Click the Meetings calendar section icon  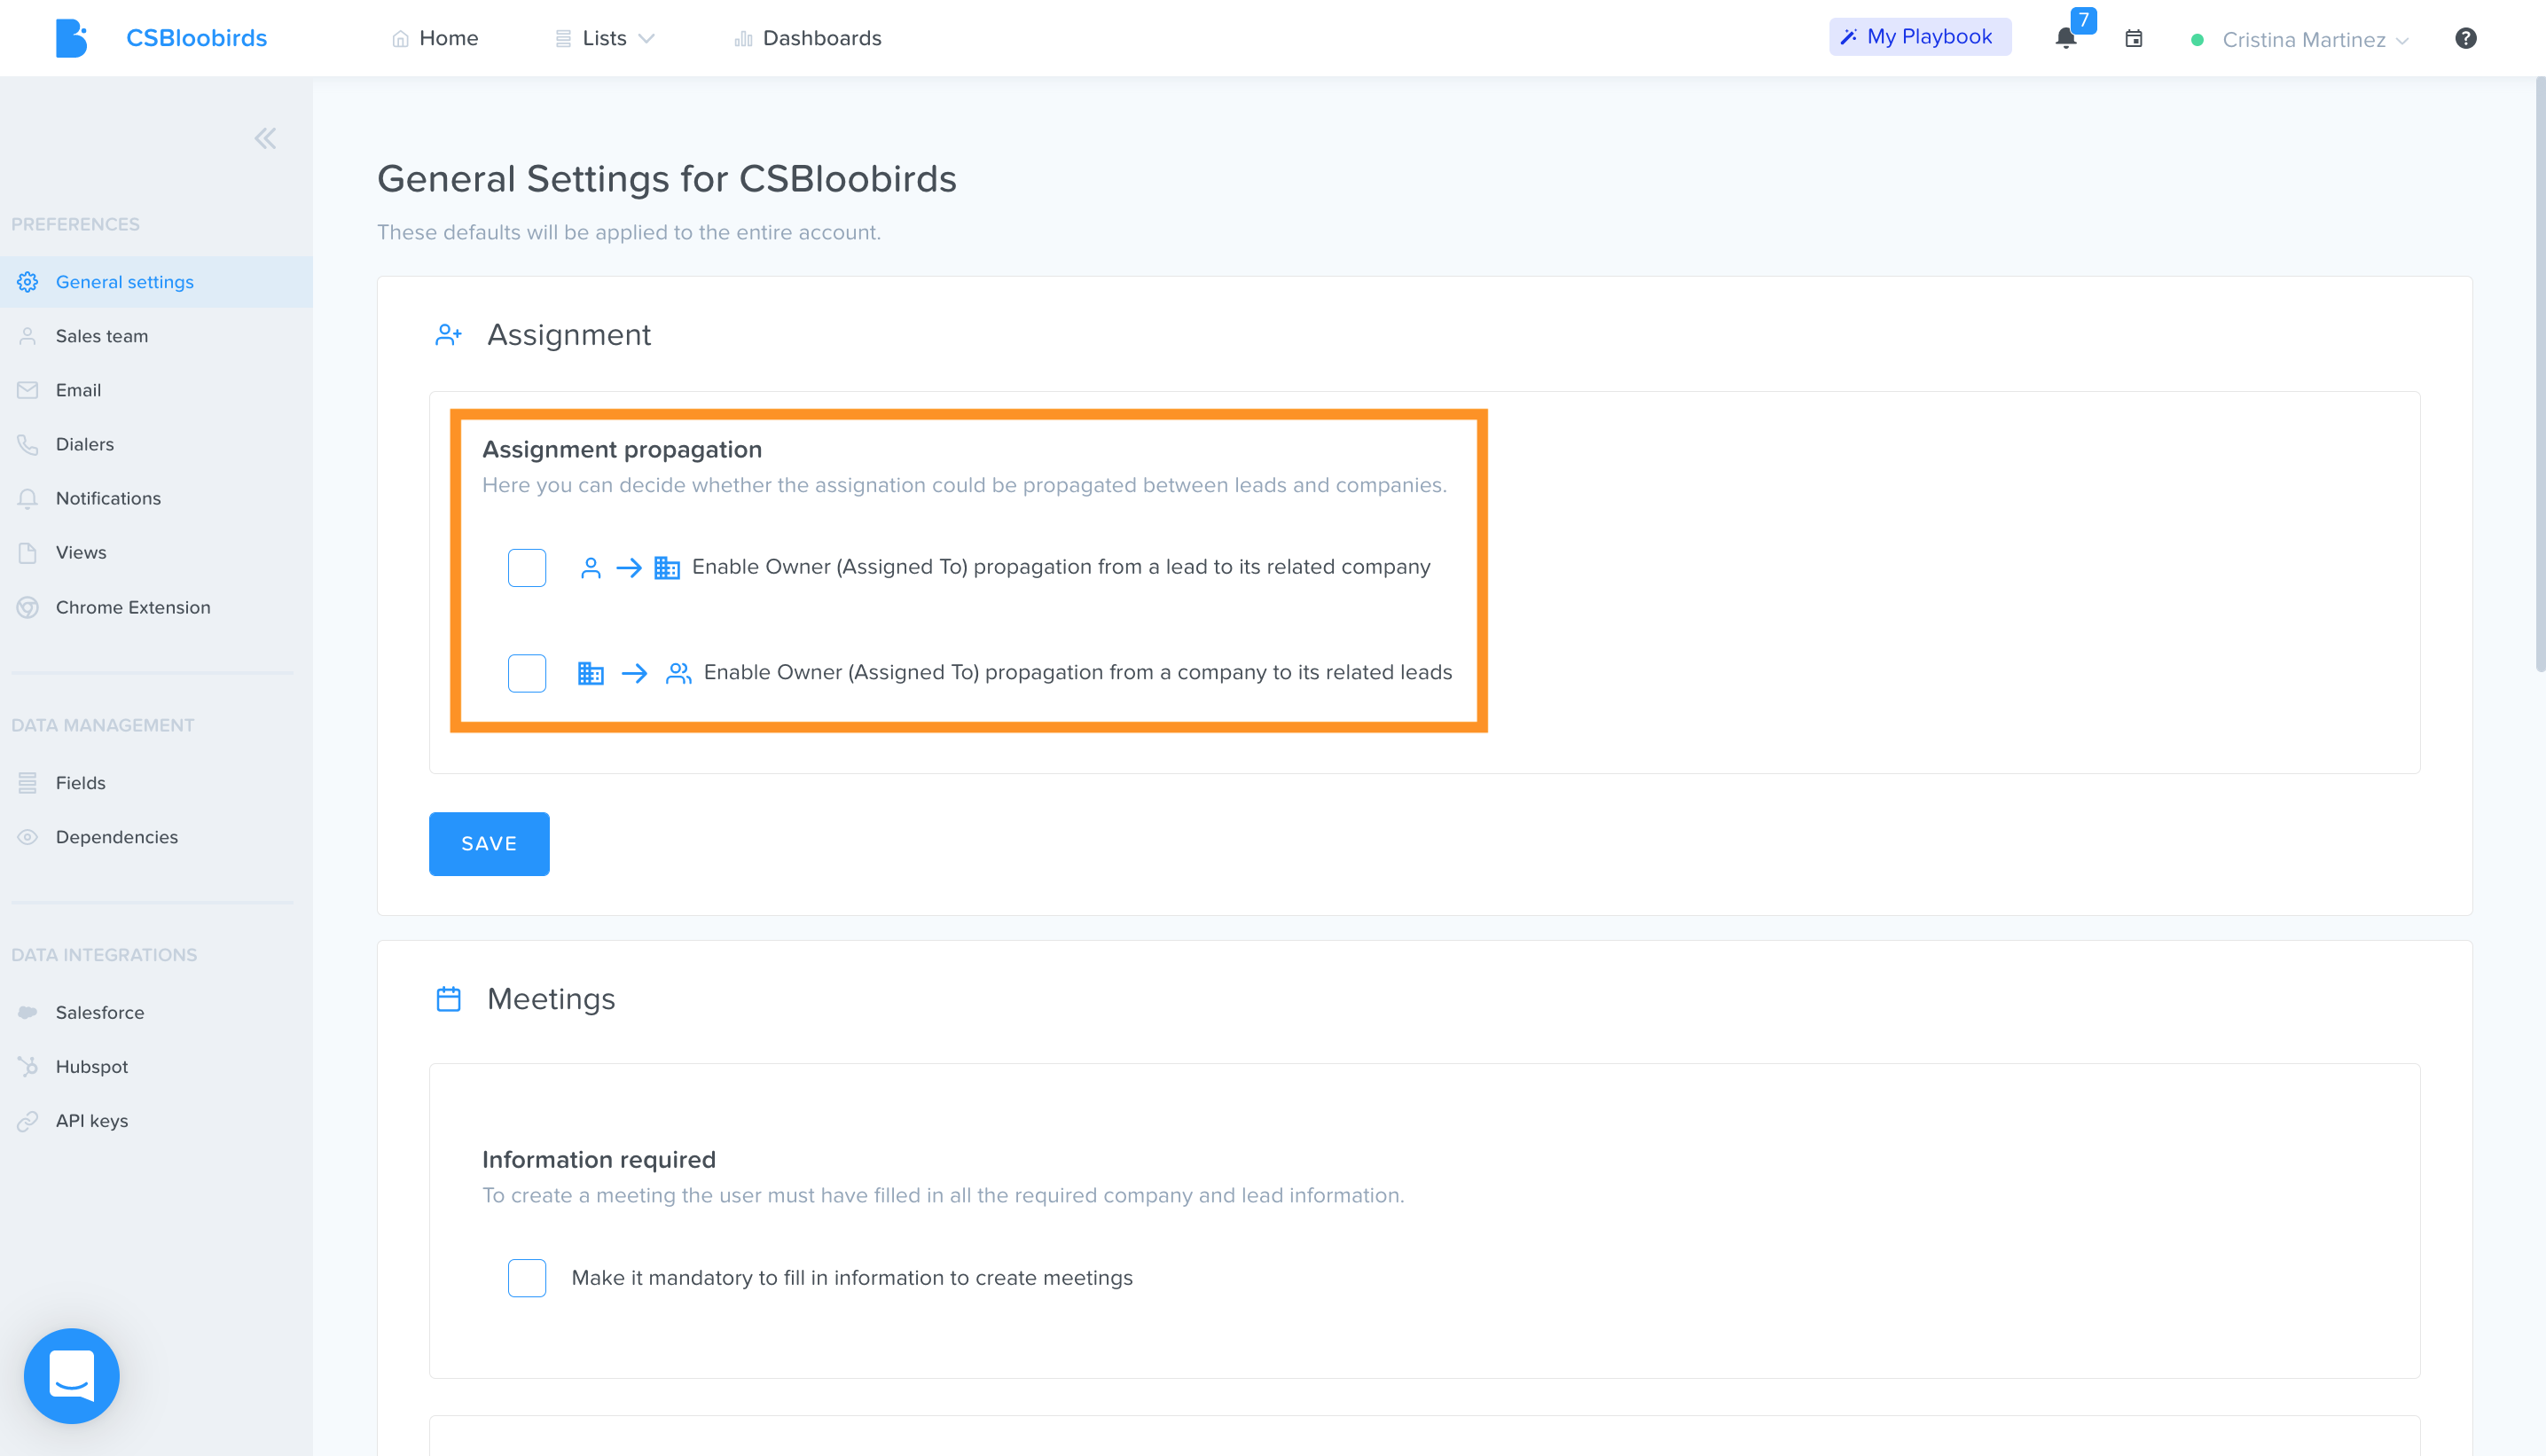[449, 999]
